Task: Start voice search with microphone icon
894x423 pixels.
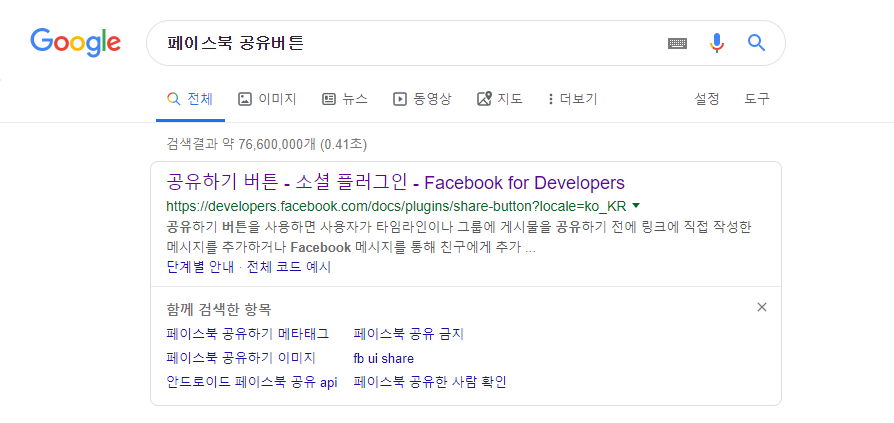Action: click(717, 43)
